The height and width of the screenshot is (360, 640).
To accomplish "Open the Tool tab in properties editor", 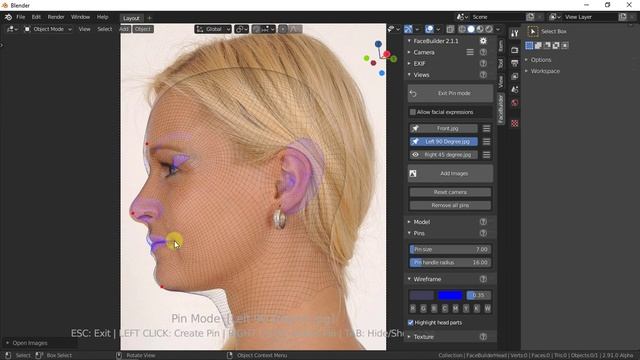I will point(514,33).
